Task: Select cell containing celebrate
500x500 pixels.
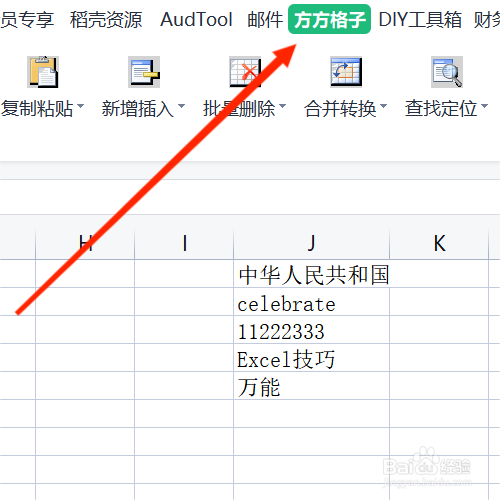Action: [312, 302]
